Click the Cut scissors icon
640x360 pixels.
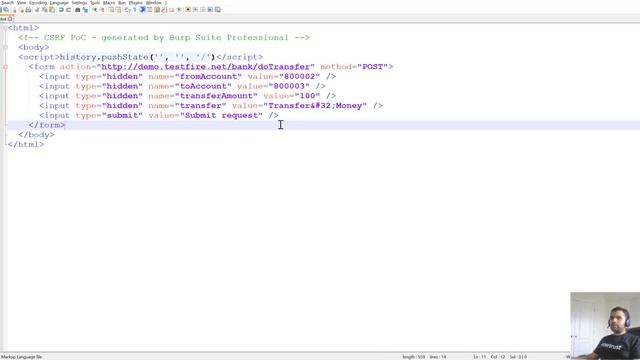(x=37, y=9)
